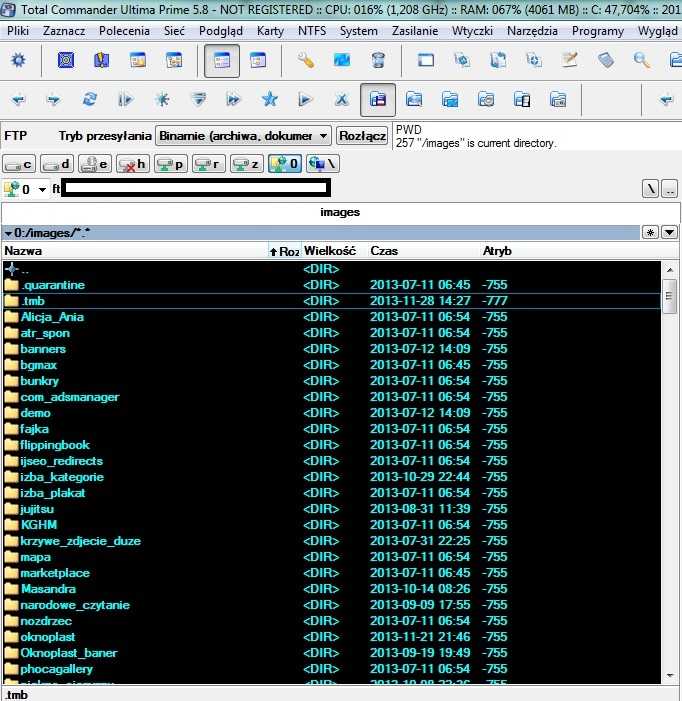682x701 pixels.
Task: Sort by the Nazwa column header
Action: tap(135, 251)
